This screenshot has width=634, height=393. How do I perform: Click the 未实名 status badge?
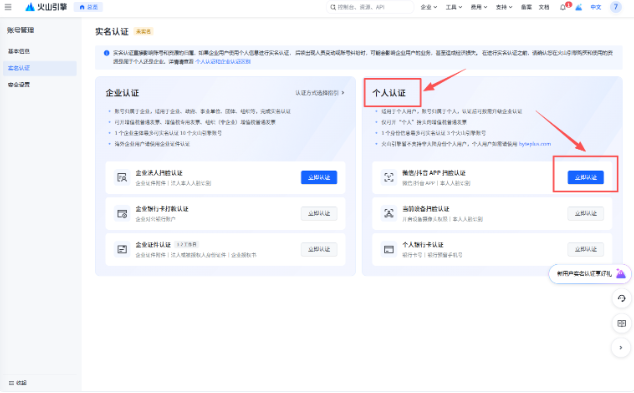pos(144,31)
